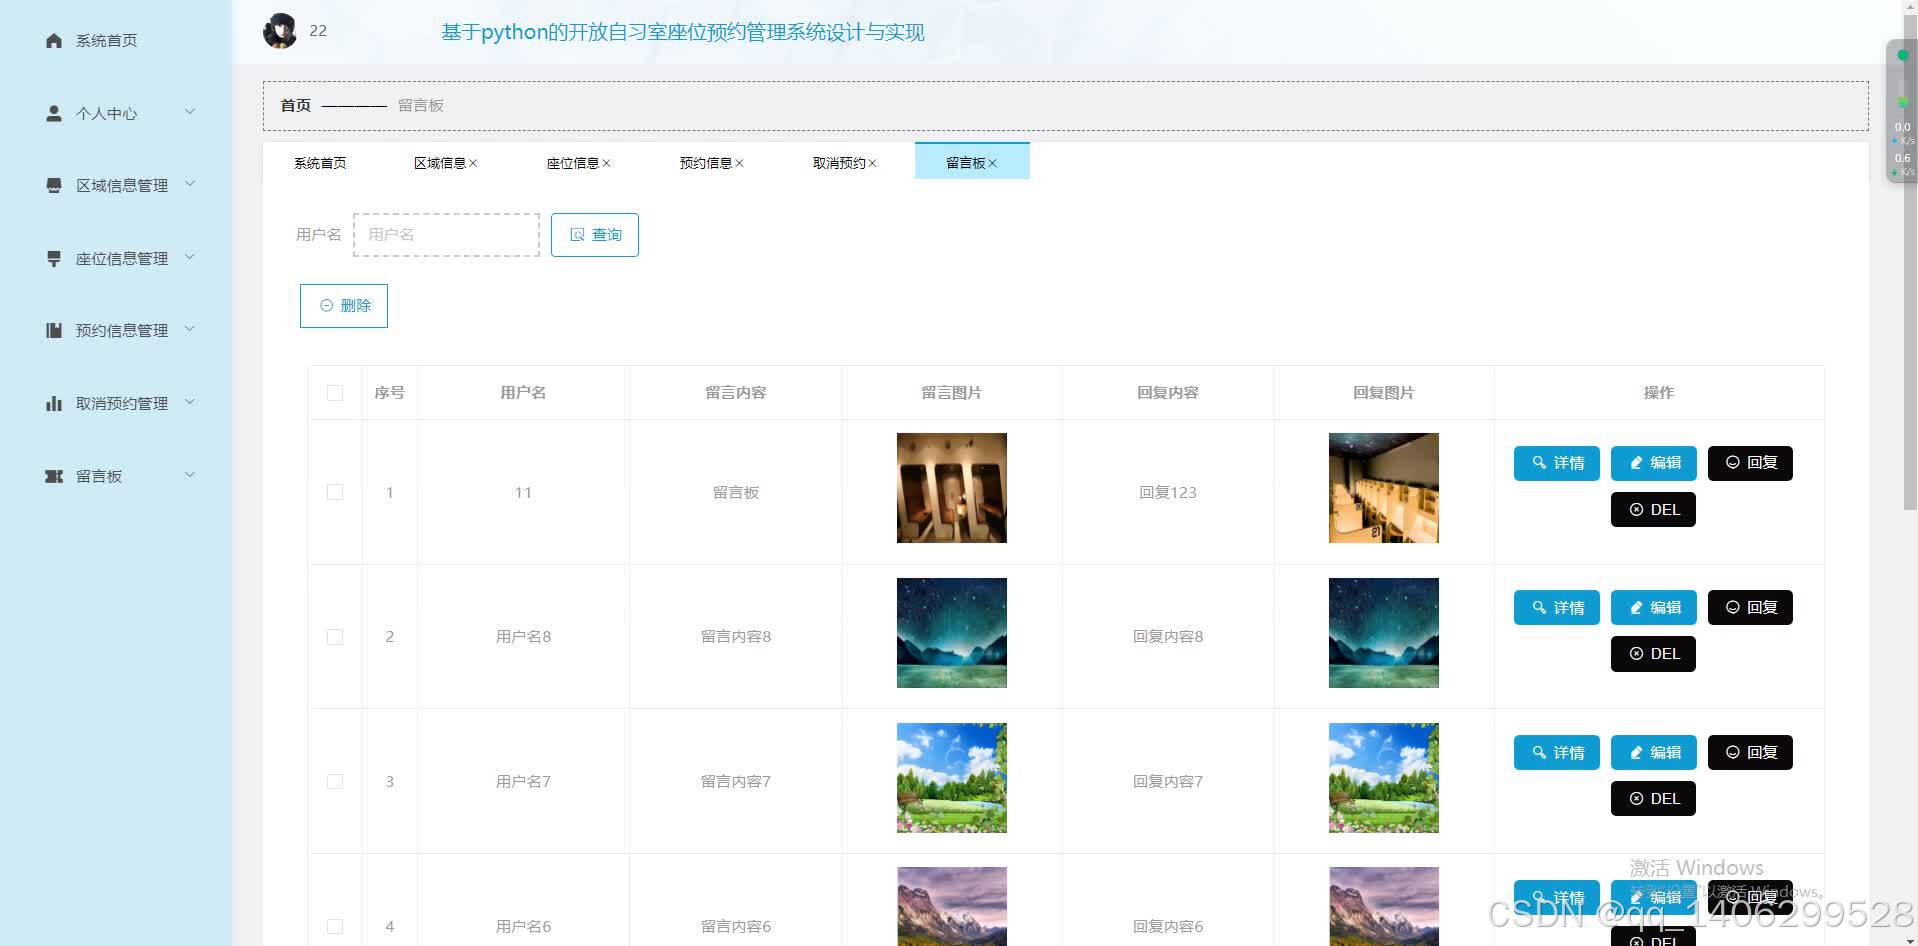
Task: Switch to the 区域信息 tab
Action: click(440, 163)
